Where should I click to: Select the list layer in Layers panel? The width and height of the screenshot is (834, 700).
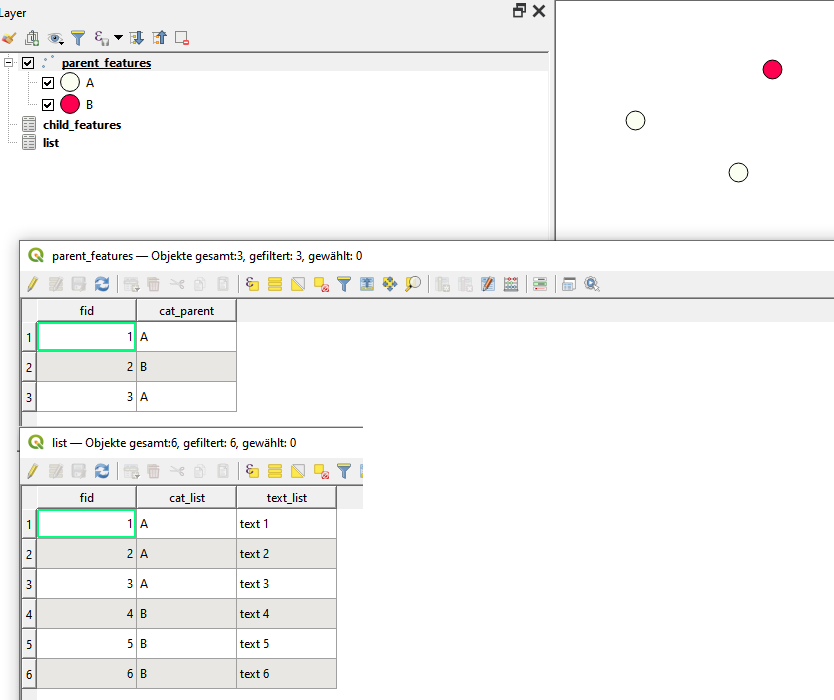click(51, 142)
